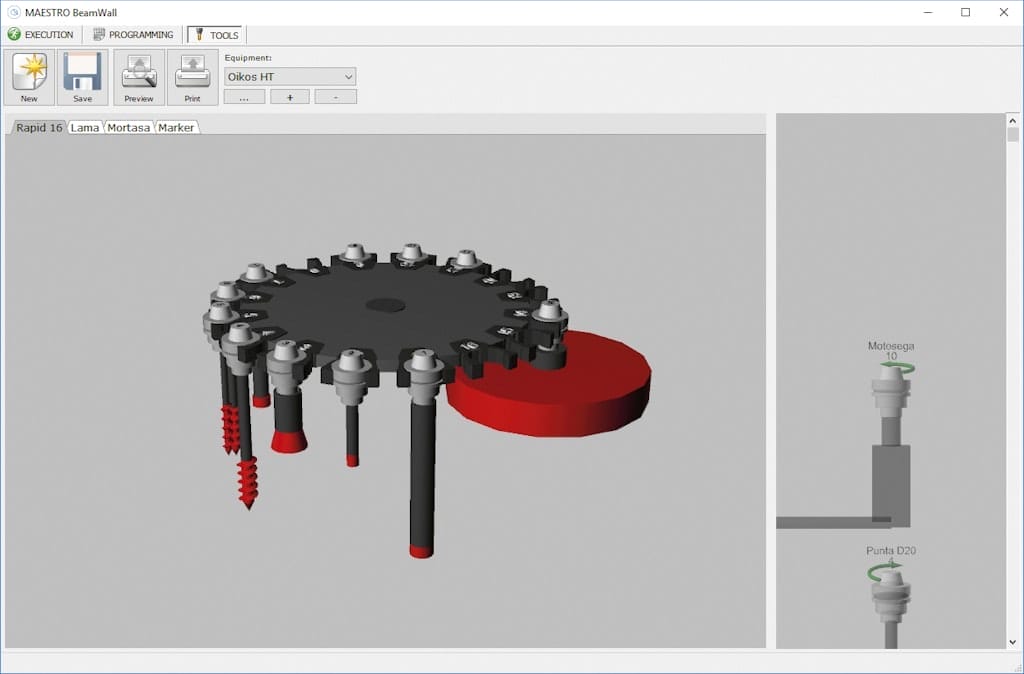The height and width of the screenshot is (674, 1024).
Task: Switch to the PROGRAMMING tab
Action: coord(133,35)
